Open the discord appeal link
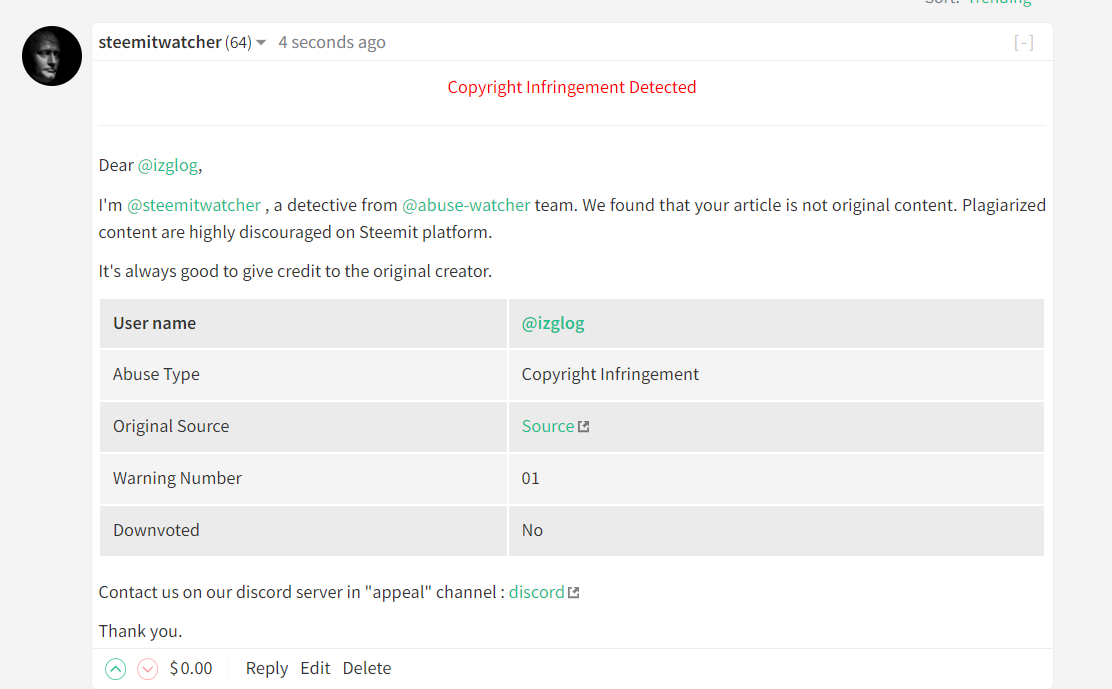 [536, 592]
